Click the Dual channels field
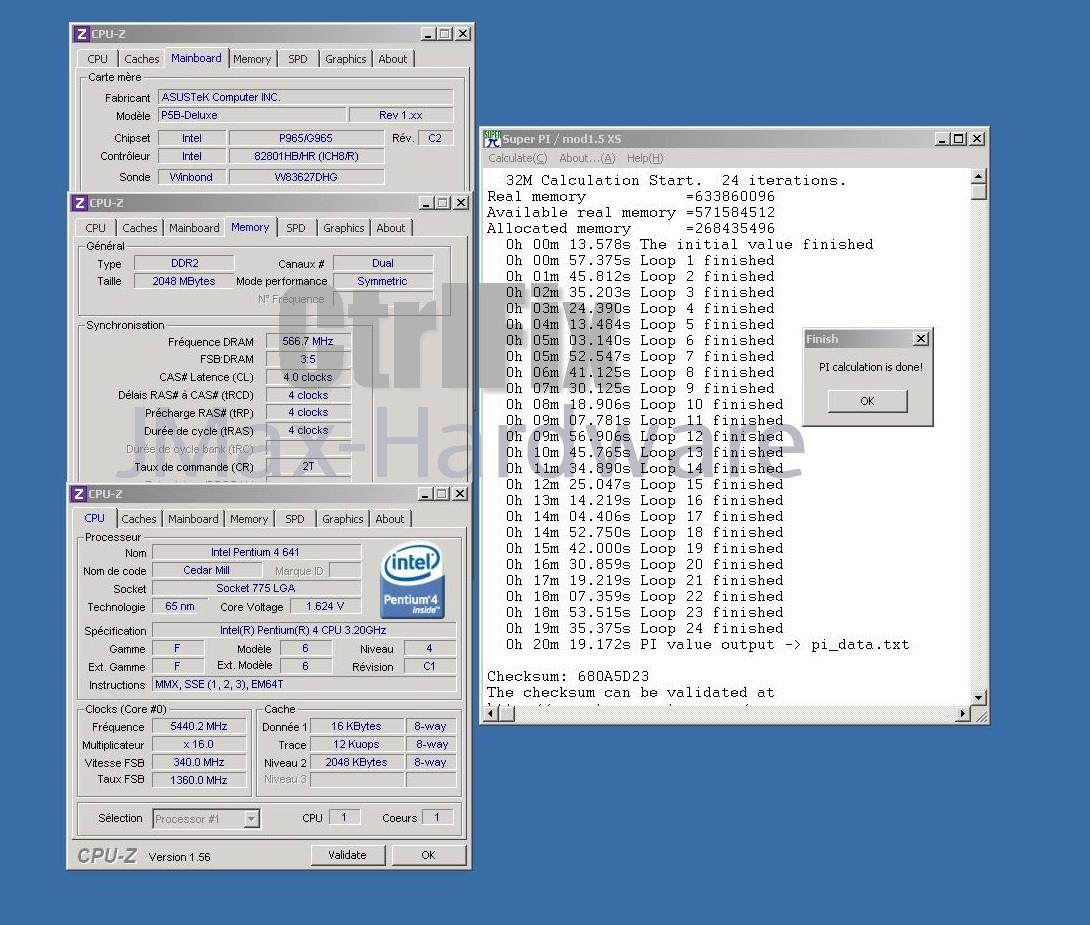This screenshot has width=1090, height=925. tap(383, 263)
